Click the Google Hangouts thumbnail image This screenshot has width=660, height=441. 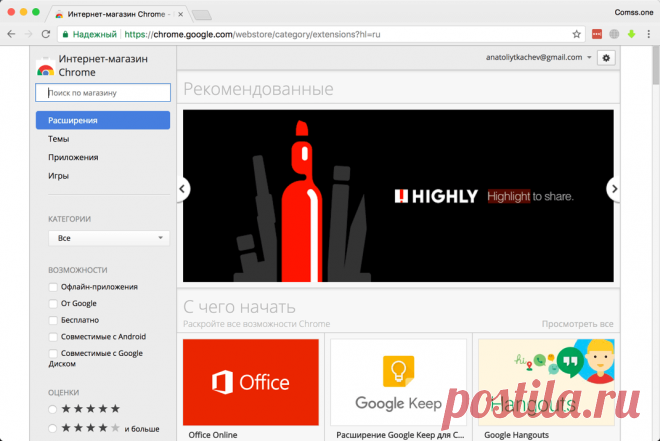[x=546, y=382]
